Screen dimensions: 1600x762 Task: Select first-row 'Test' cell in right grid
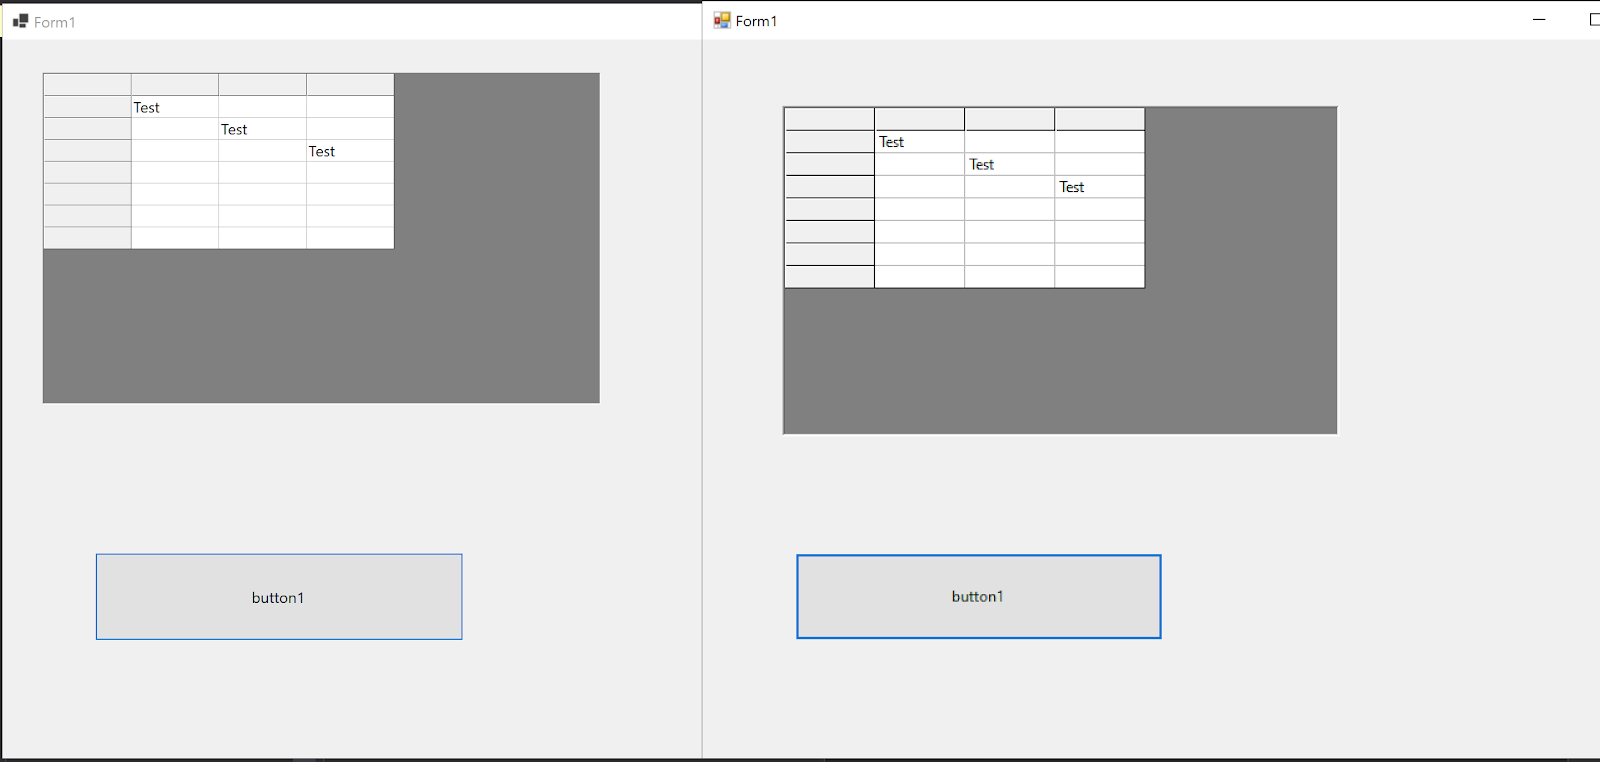tap(920, 142)
